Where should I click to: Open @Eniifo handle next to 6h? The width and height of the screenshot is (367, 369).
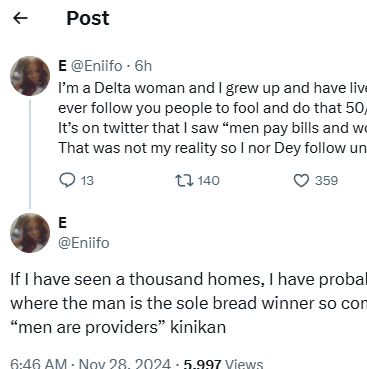pyautogui.click(x=96, y=66)
